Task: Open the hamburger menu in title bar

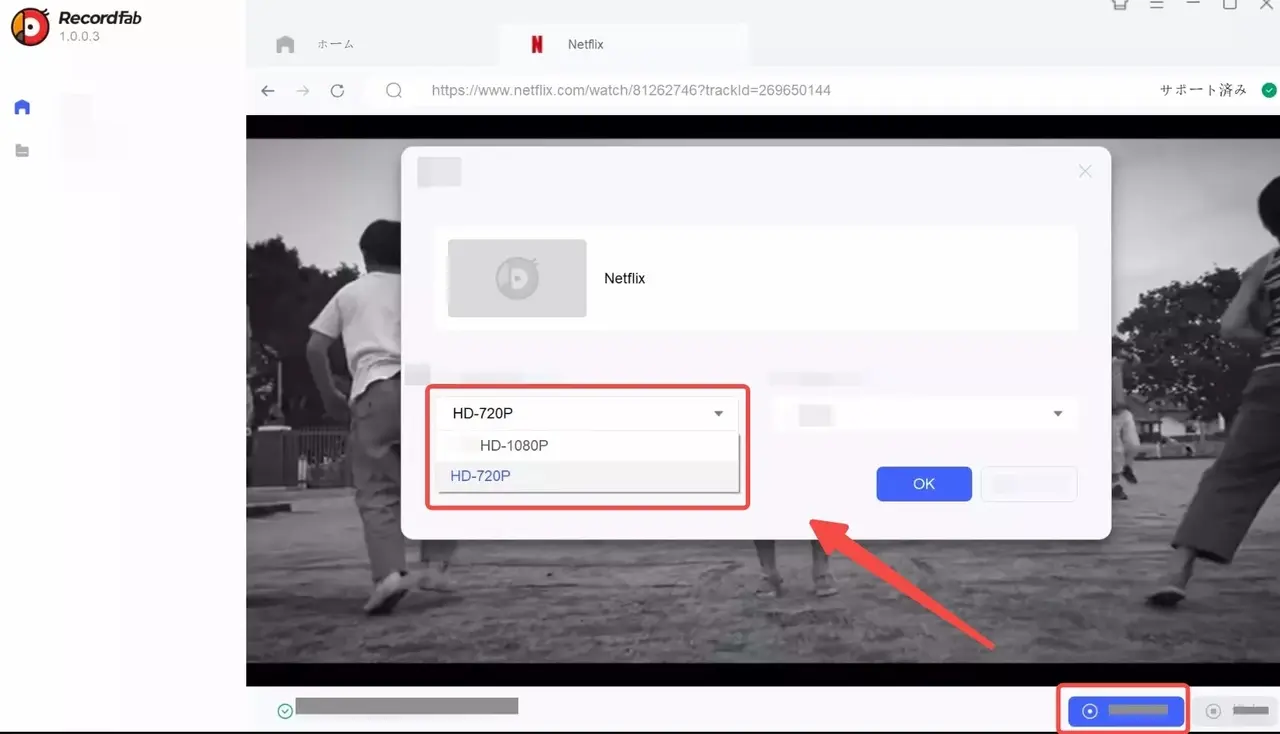Action: coord(1157,4)
